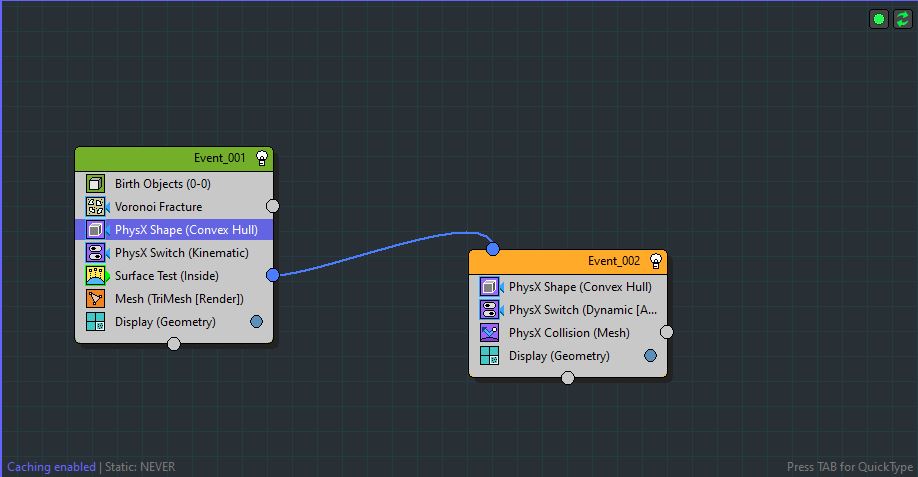Click Event_002 bottom output connector
The height and width of the screenshot is (477, 918).
click(568, 378)
